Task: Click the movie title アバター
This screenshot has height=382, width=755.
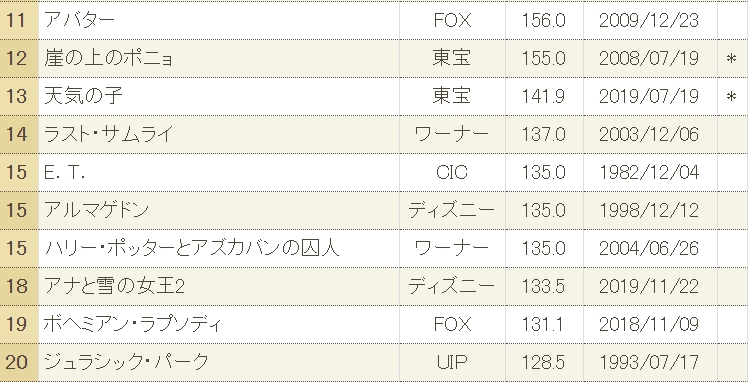Action: (79, 20)
